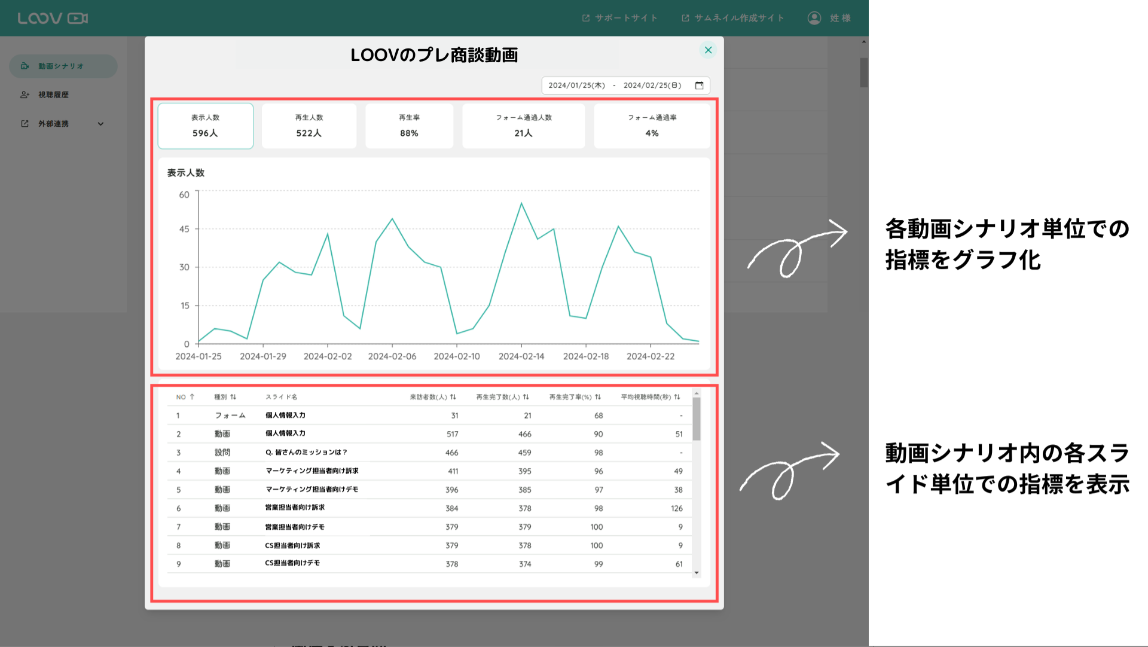1148x647 pixels.
Task: Click the 姓 様 user name in the header
Action: [840, 18]
